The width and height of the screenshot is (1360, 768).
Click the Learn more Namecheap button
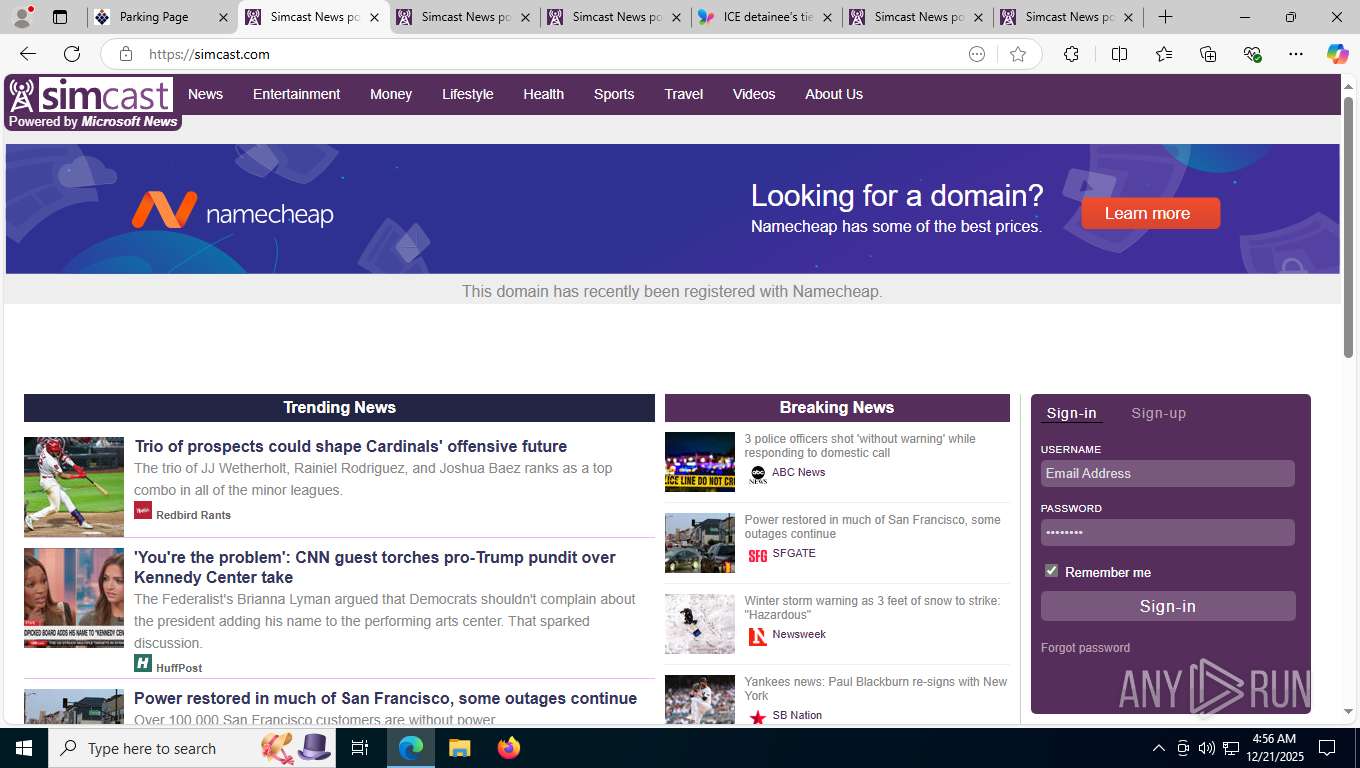point(1150,213)
